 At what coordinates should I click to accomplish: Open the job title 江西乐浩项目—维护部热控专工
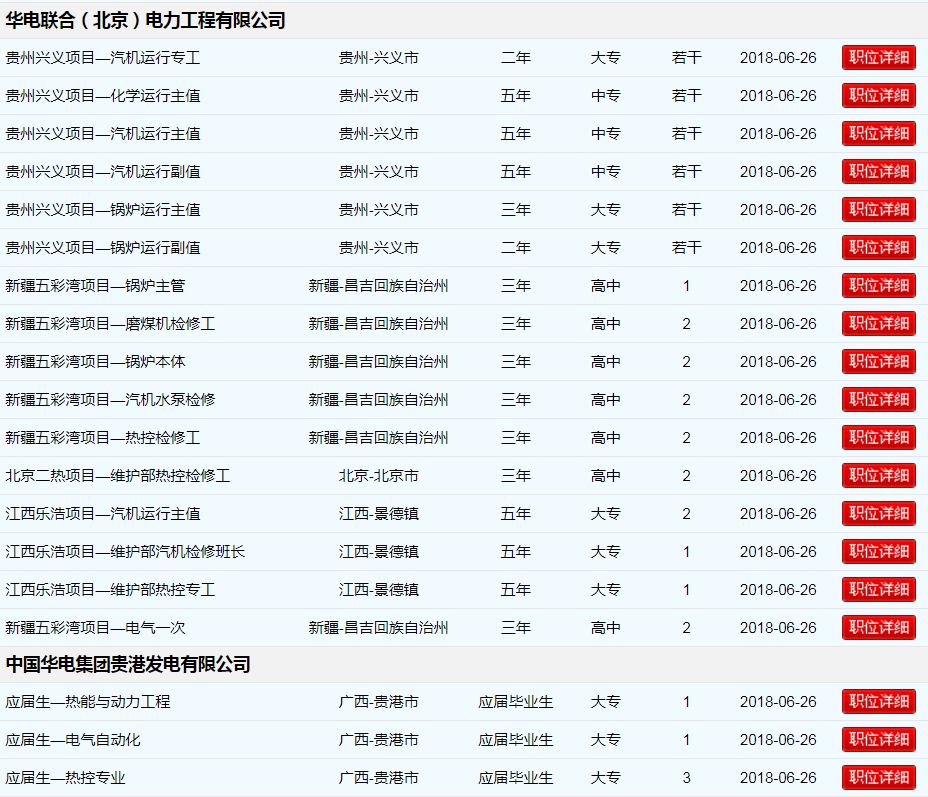[x=110, y=589]
